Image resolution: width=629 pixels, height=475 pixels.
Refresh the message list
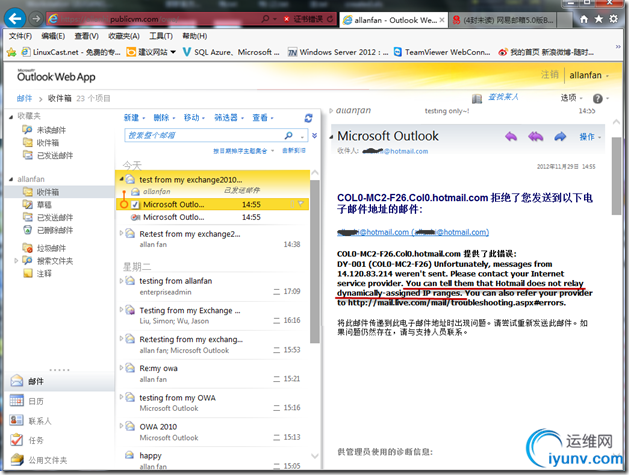[x=308, y=118]
